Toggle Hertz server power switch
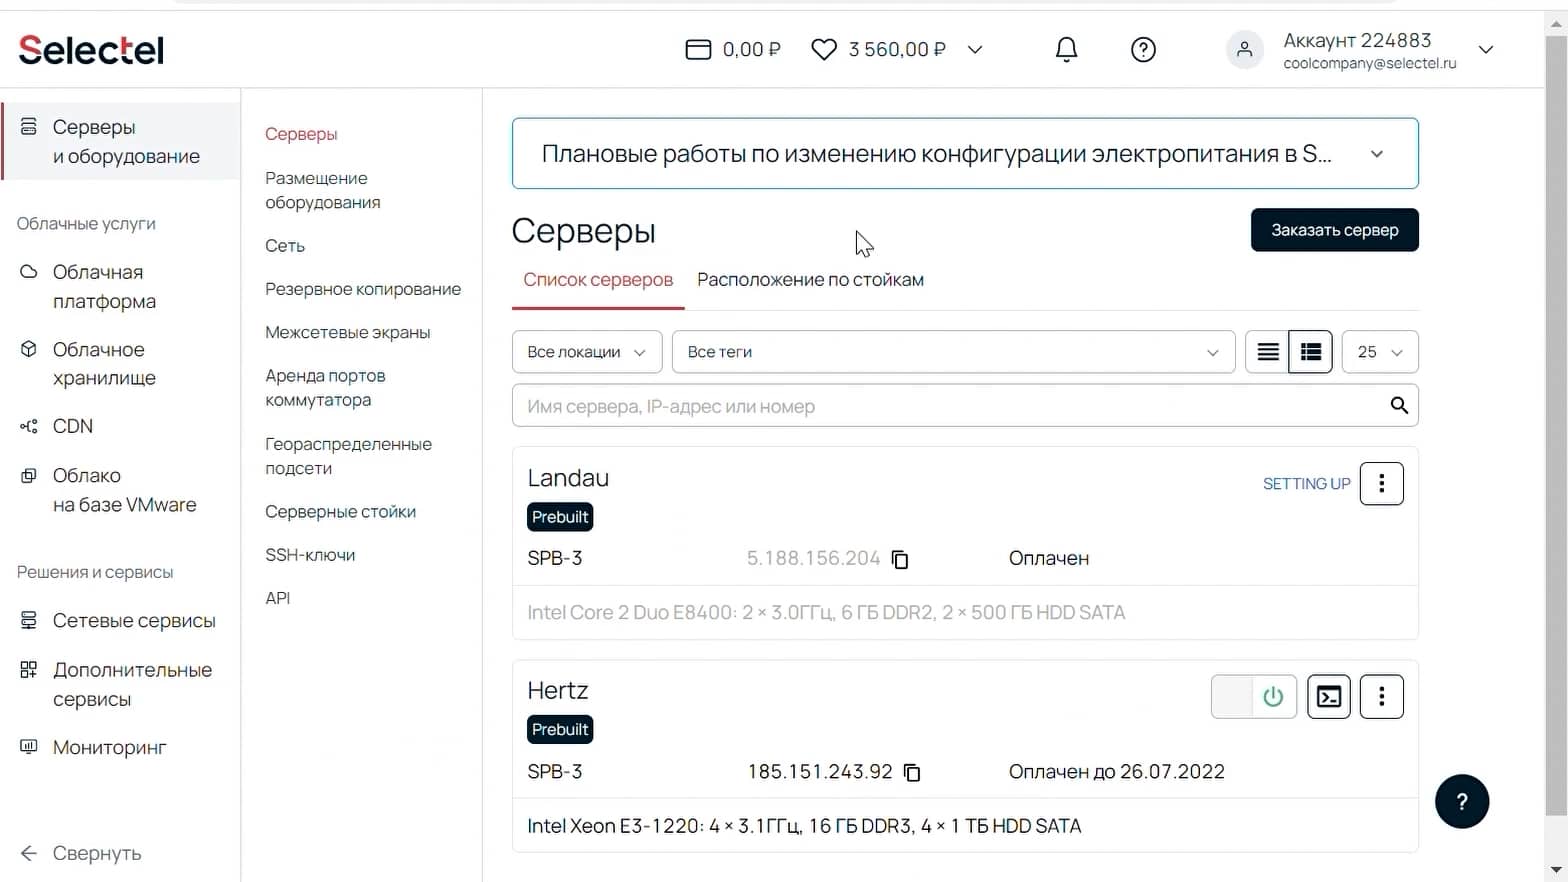1568x882 pixels. pyautogui.click(x=1254, y=697)
